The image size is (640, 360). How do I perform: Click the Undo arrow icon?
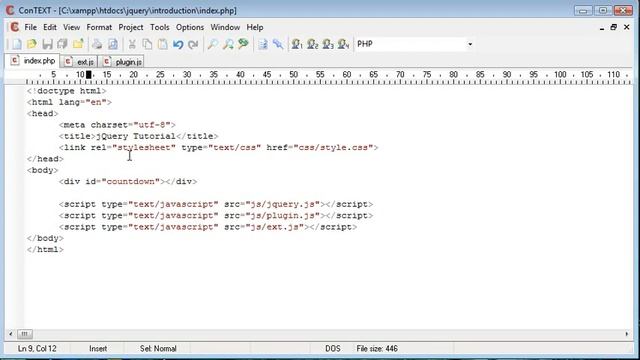pyautogui.click(x=178, y=44)
